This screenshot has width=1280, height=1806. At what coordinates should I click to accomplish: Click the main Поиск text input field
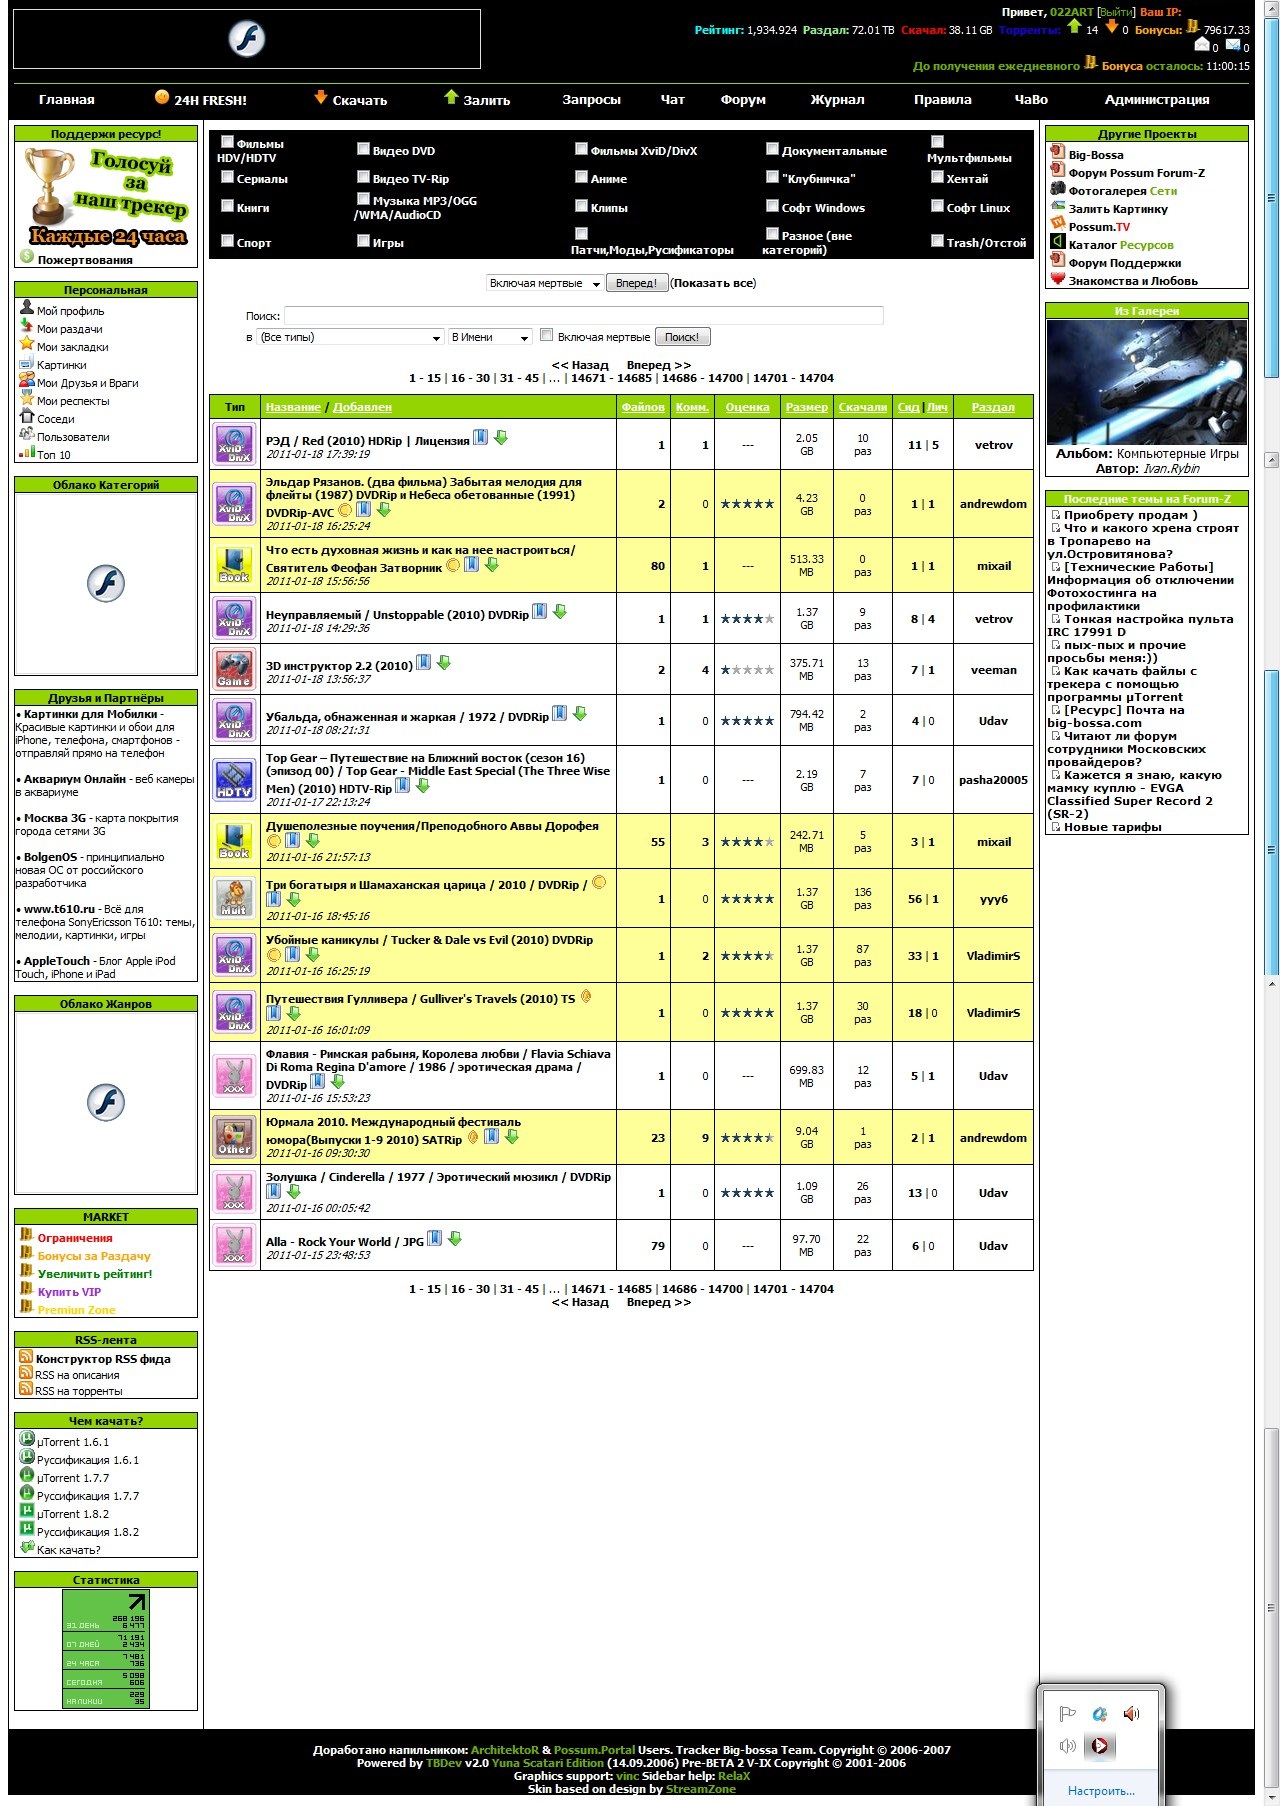pyautogui.click(x=584, y=316)
